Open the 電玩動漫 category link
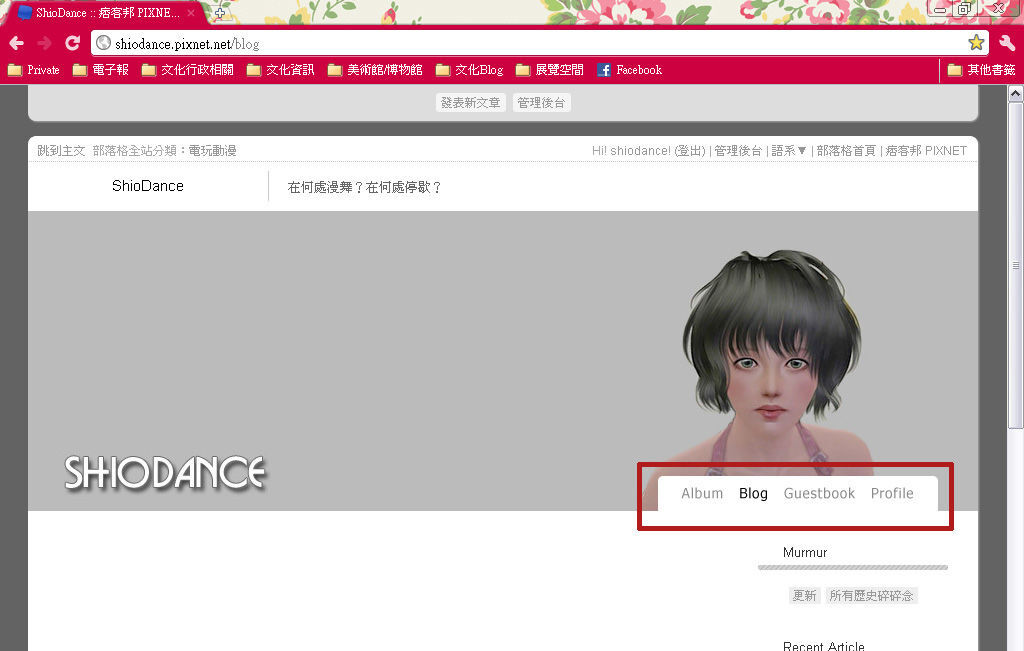The height and width of the screenshot is (651, 1024). tap(212, 151)
